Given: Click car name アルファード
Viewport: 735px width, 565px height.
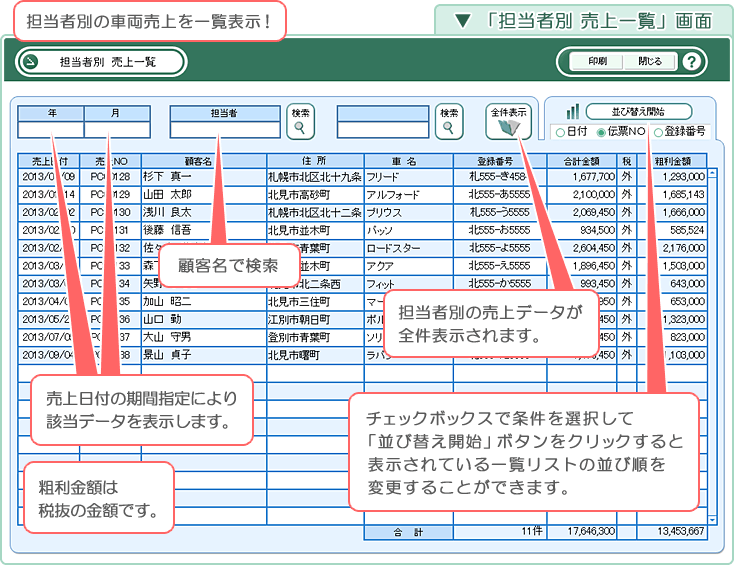Looking at the screenshot, I should coord(393,195).
